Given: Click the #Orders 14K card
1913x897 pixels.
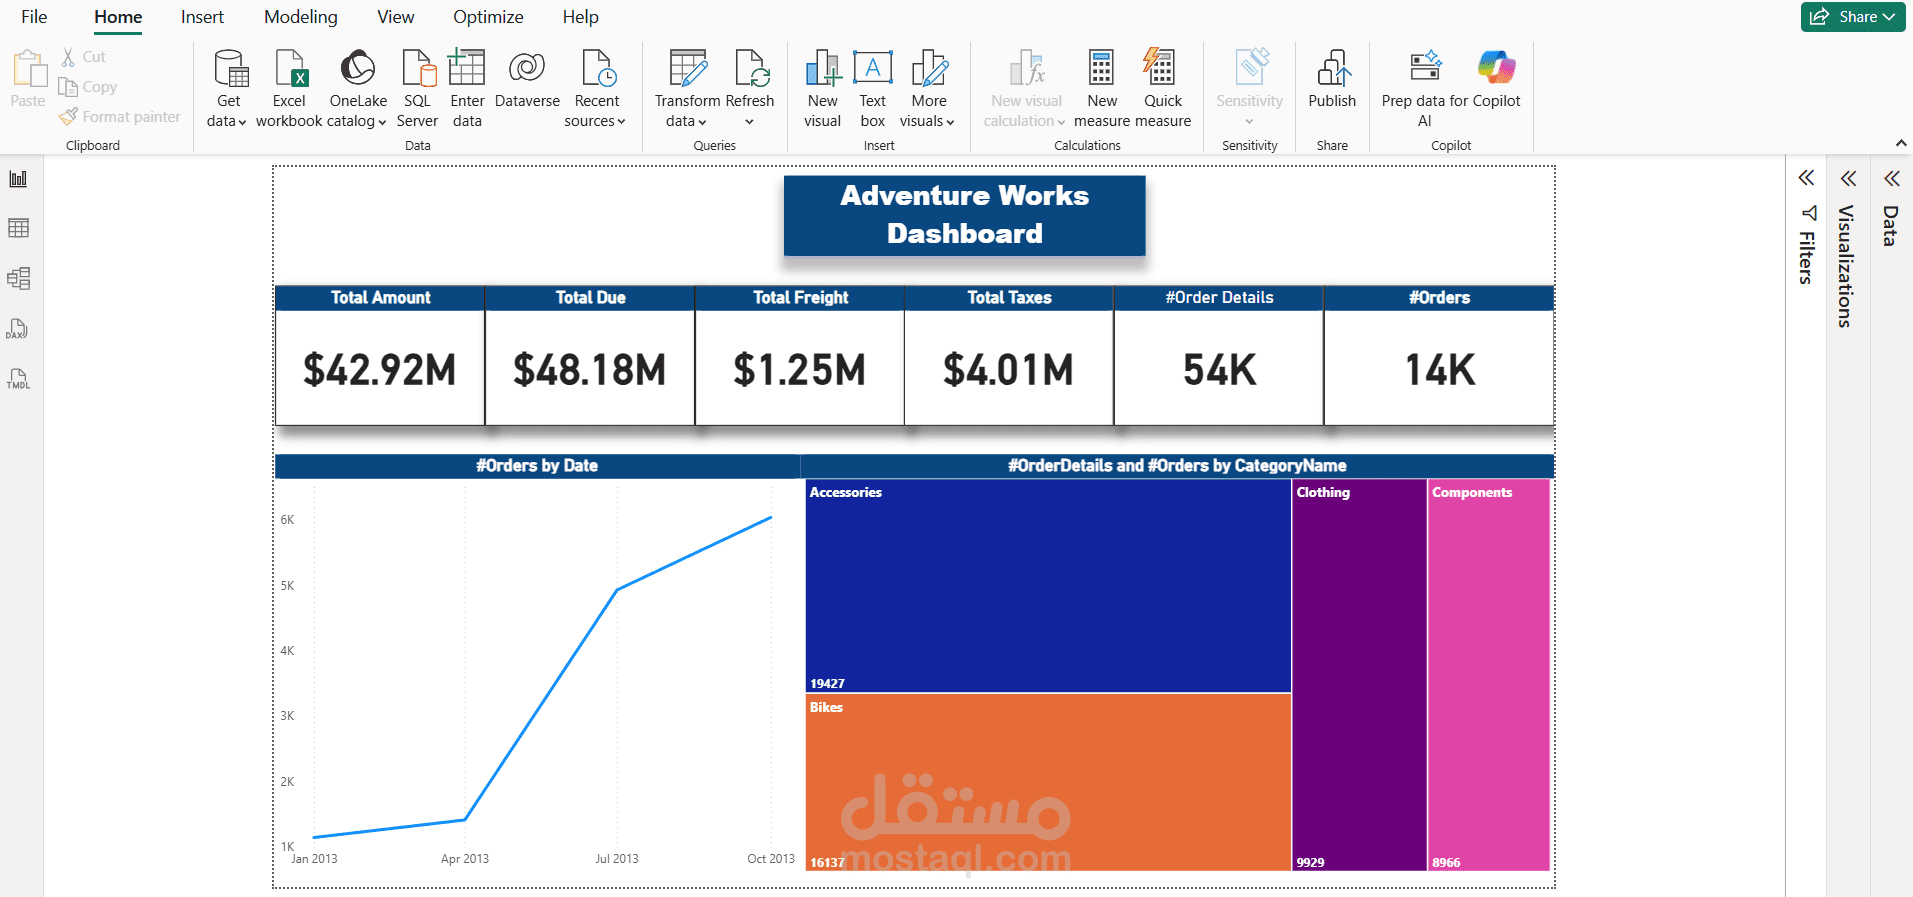Looking at the screenshot, I should 1439,356.
